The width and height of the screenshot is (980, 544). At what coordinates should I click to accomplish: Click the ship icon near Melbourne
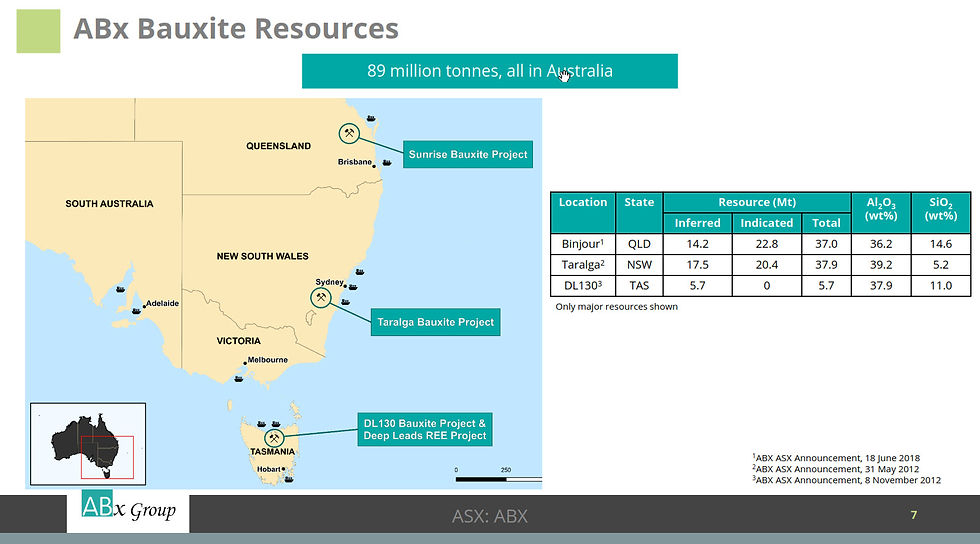click(238, 379)
